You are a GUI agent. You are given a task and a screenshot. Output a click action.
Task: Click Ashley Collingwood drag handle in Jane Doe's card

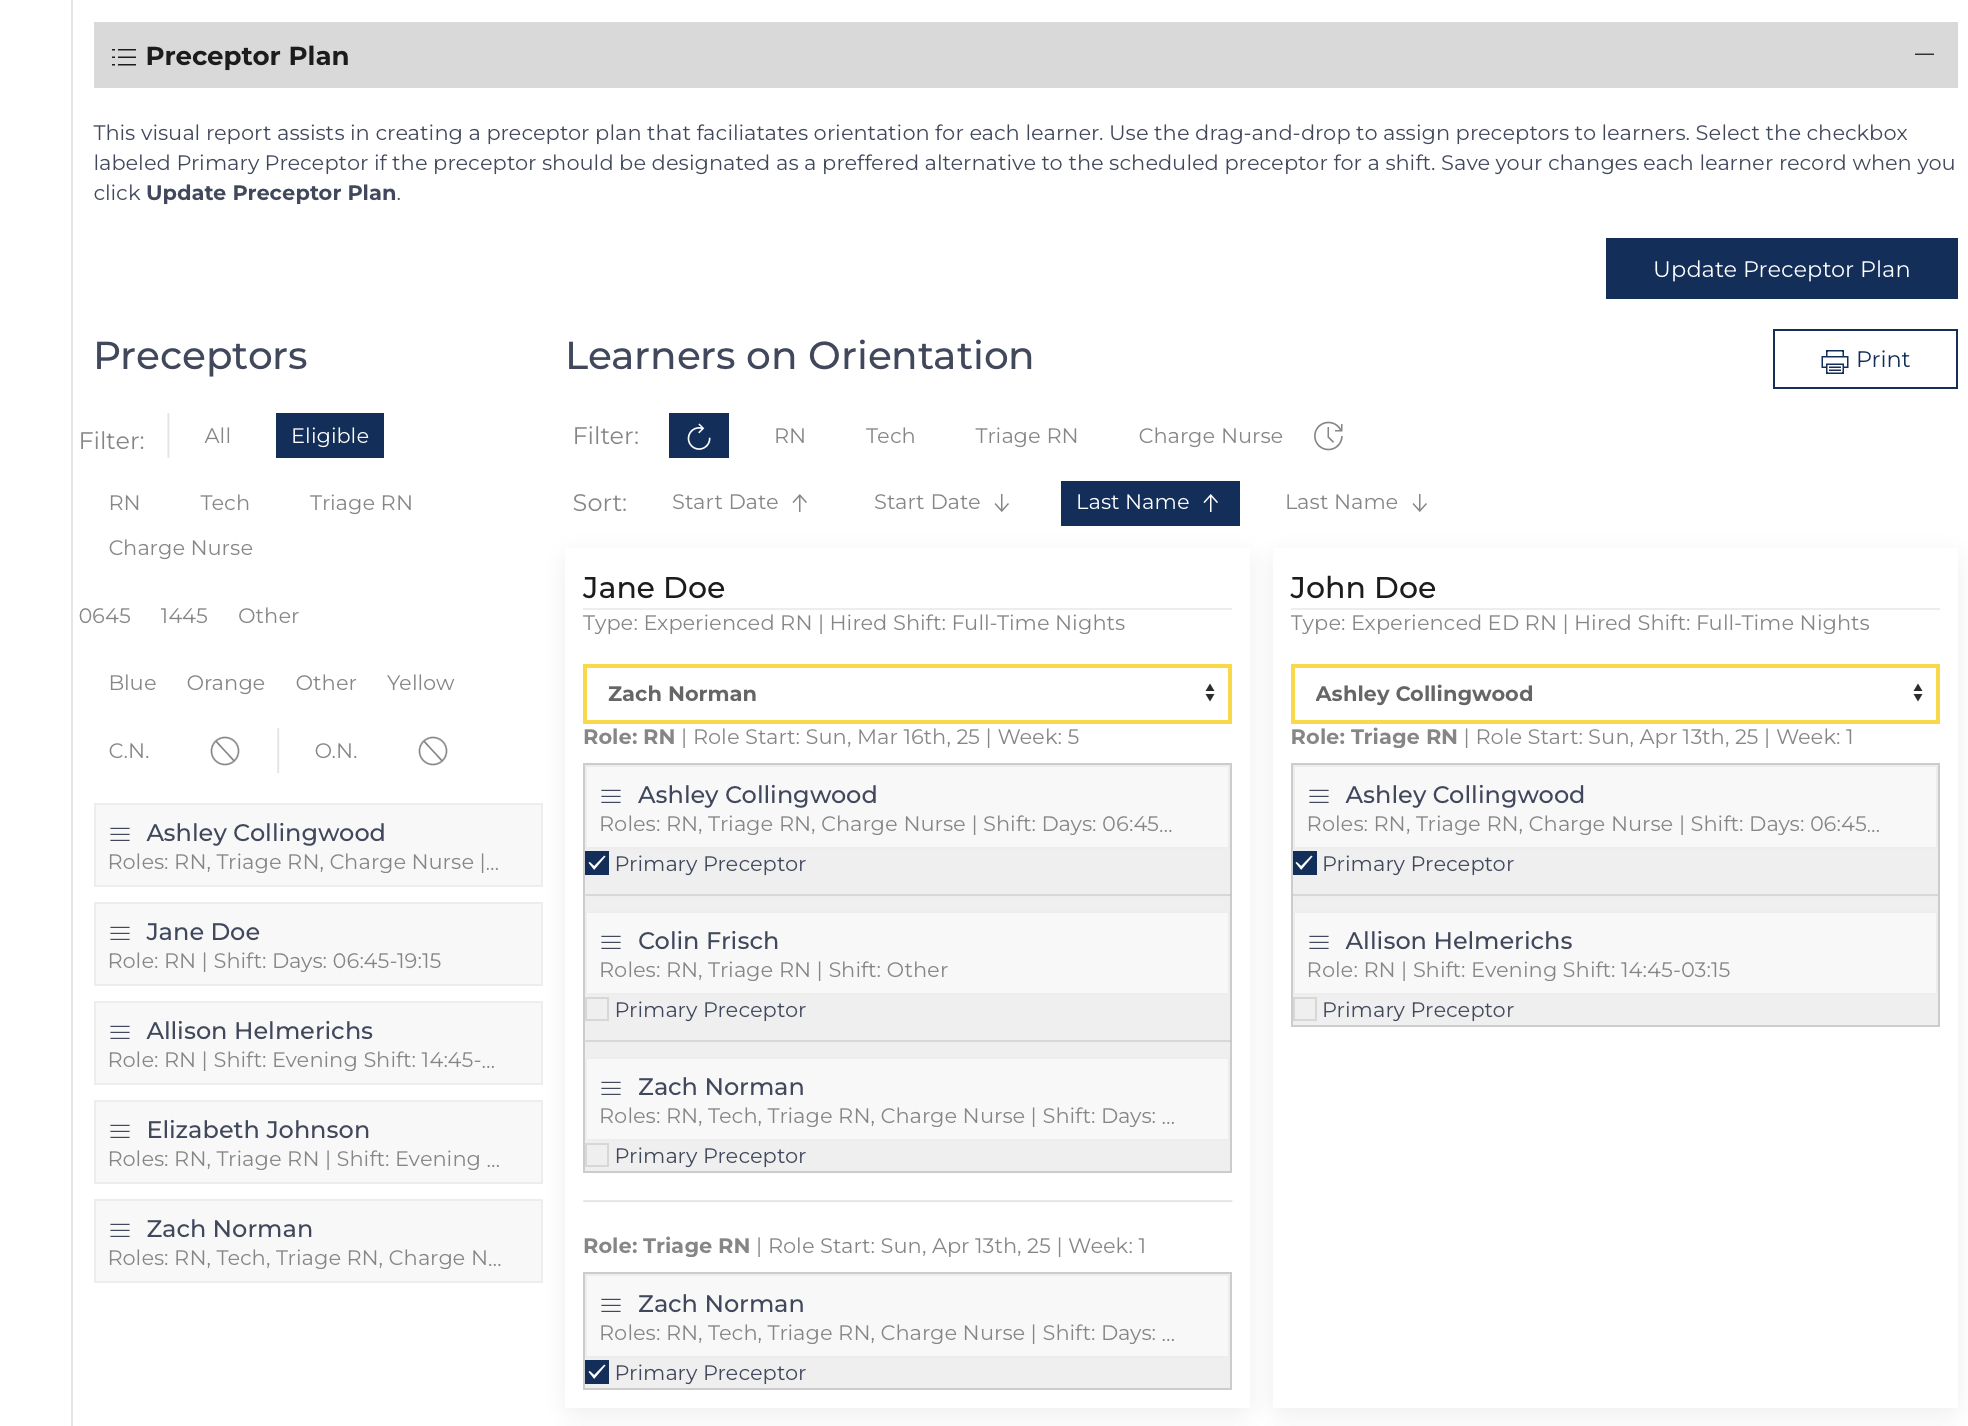click(611, 796)
